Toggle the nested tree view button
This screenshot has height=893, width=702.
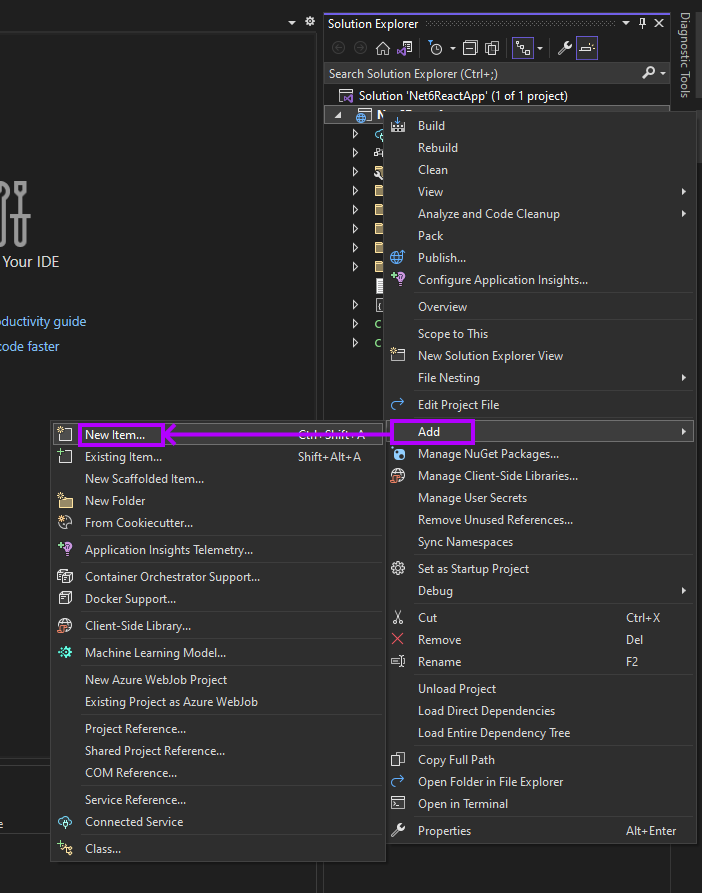[523, 48]
